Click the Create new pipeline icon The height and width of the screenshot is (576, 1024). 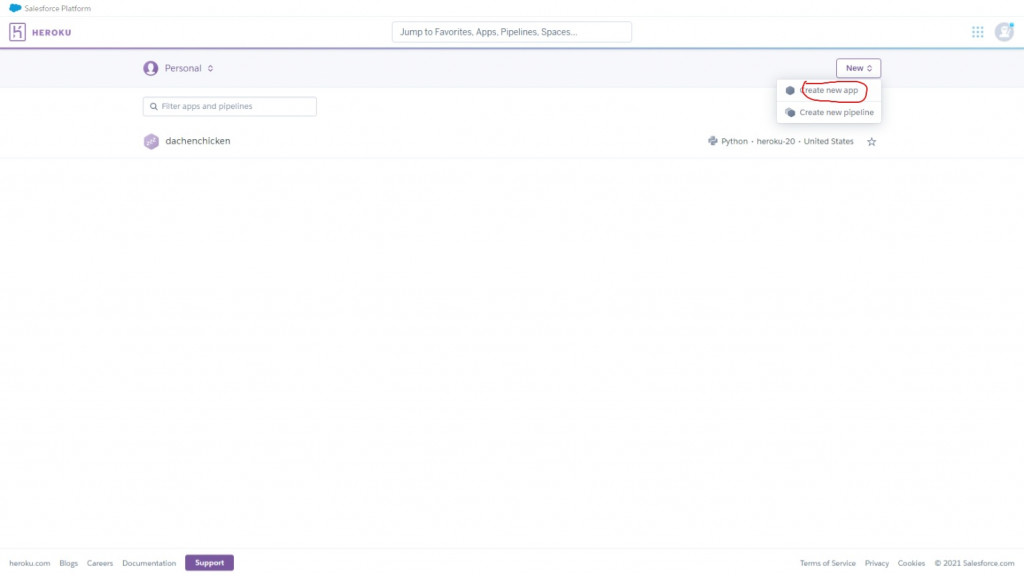click(x=790, y=112)
